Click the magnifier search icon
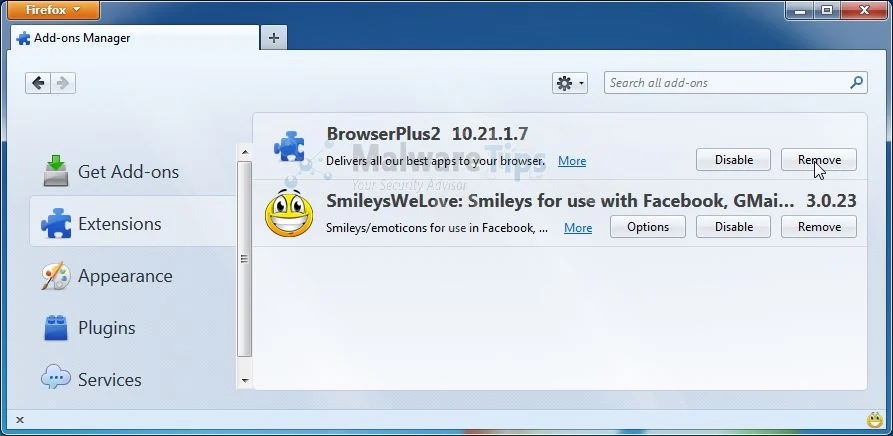 point(856,83)
